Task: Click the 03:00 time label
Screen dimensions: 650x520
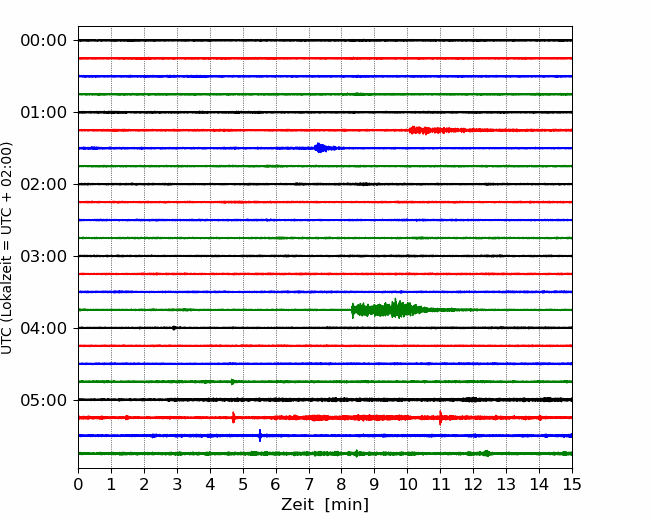Action: point(44,256)
